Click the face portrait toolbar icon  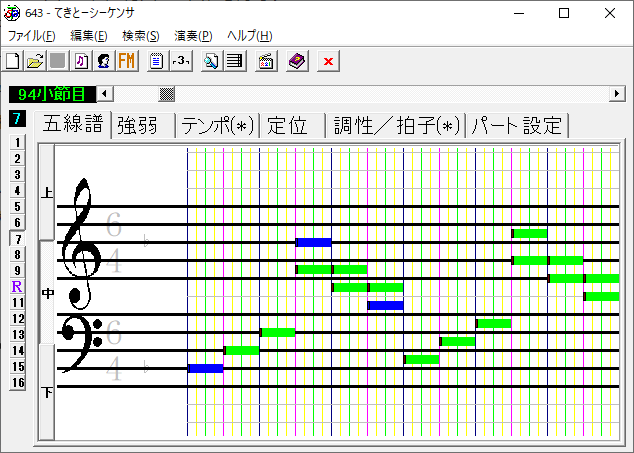point(104,61)
